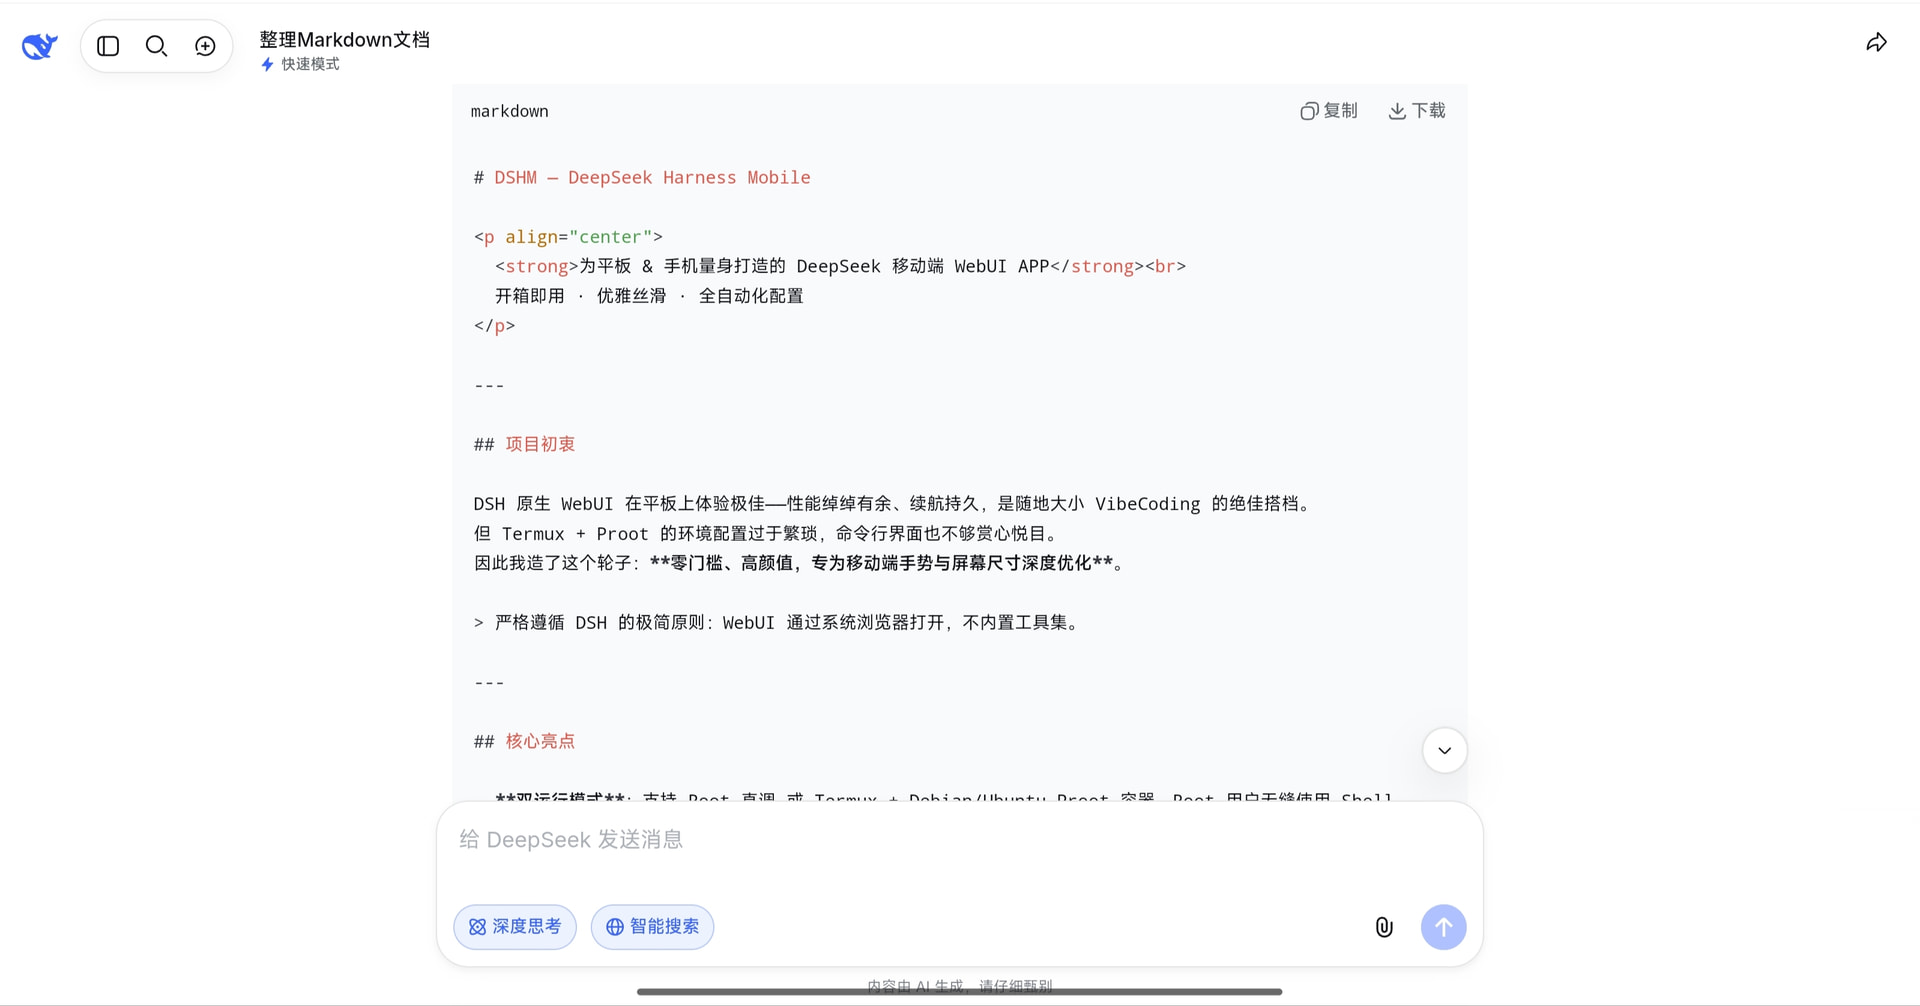Focus the 给 DeepSeek 发送消息 input
The width and height of the screenshot is (1920, 1006).
[x=958, y=840]
